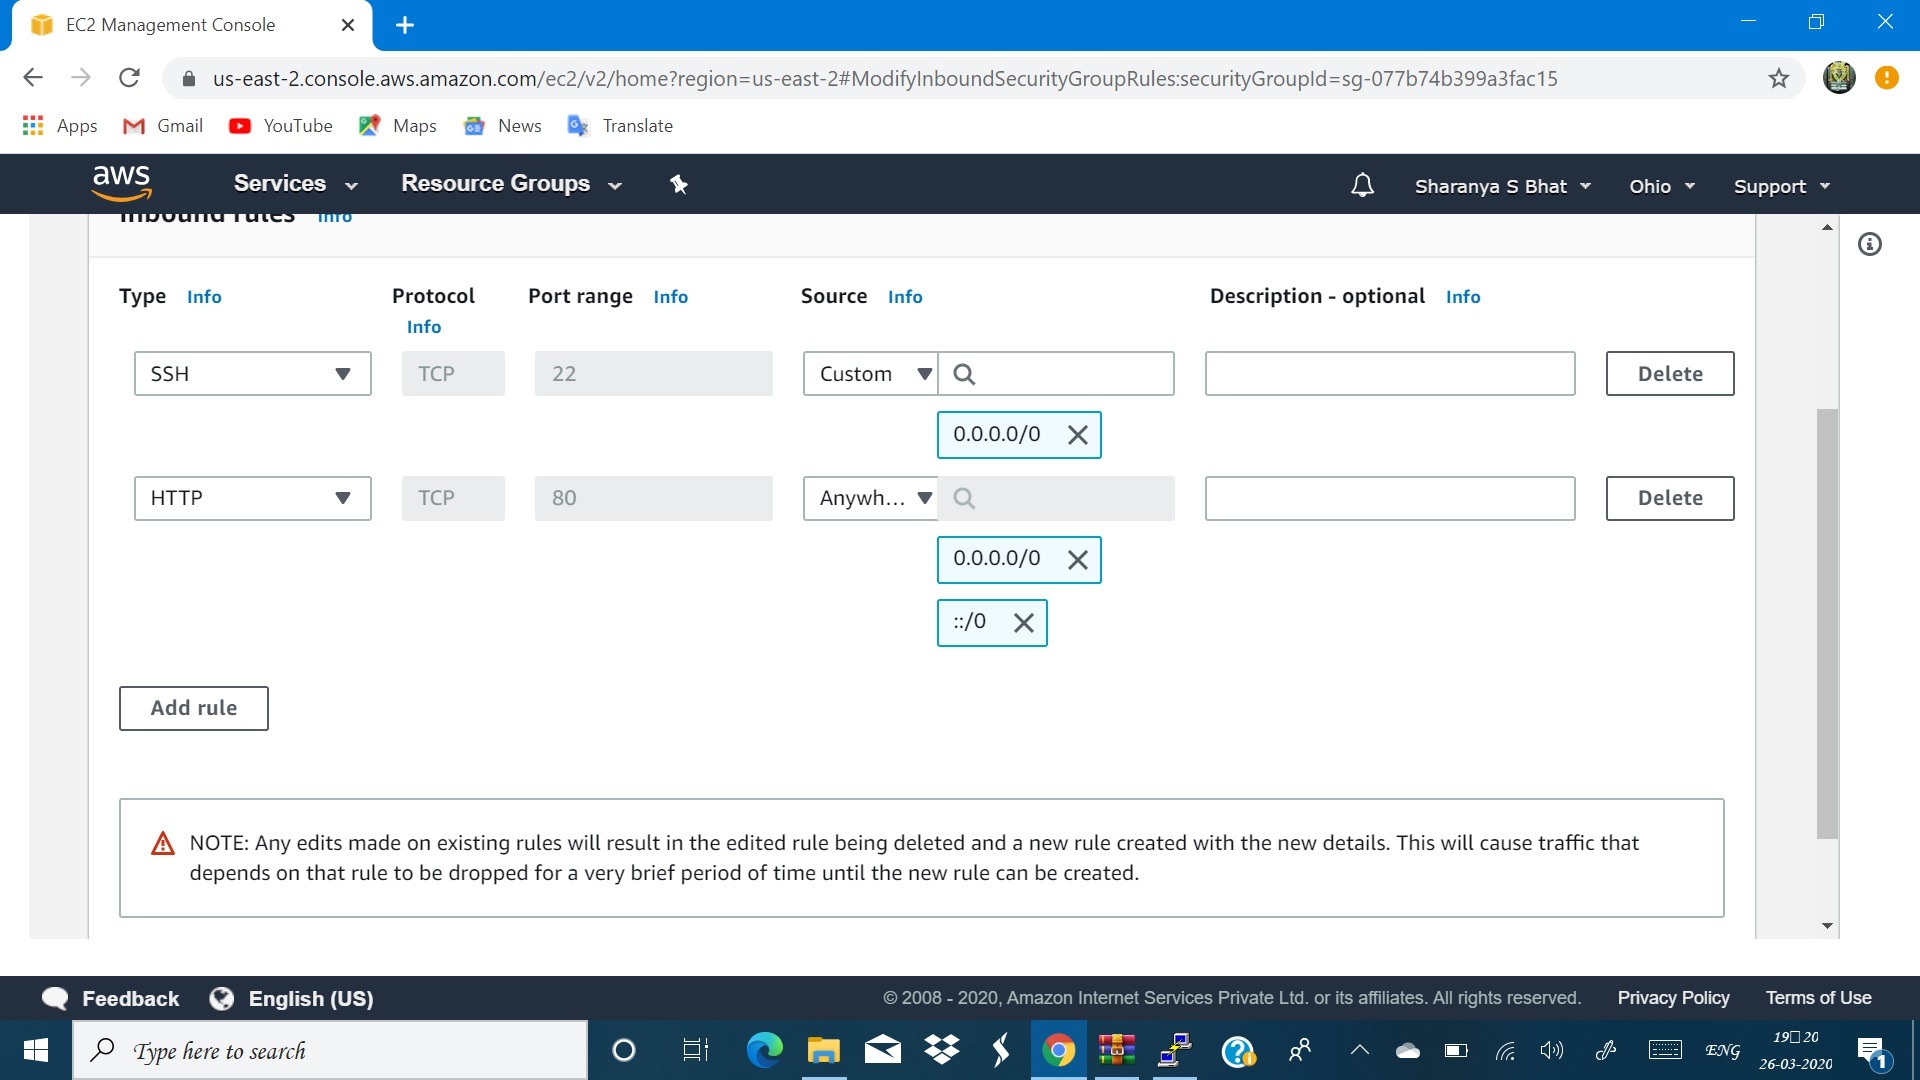Change language from English (US)
The height and width of the screenshot is (1080, 1920).
pos(292,998)
